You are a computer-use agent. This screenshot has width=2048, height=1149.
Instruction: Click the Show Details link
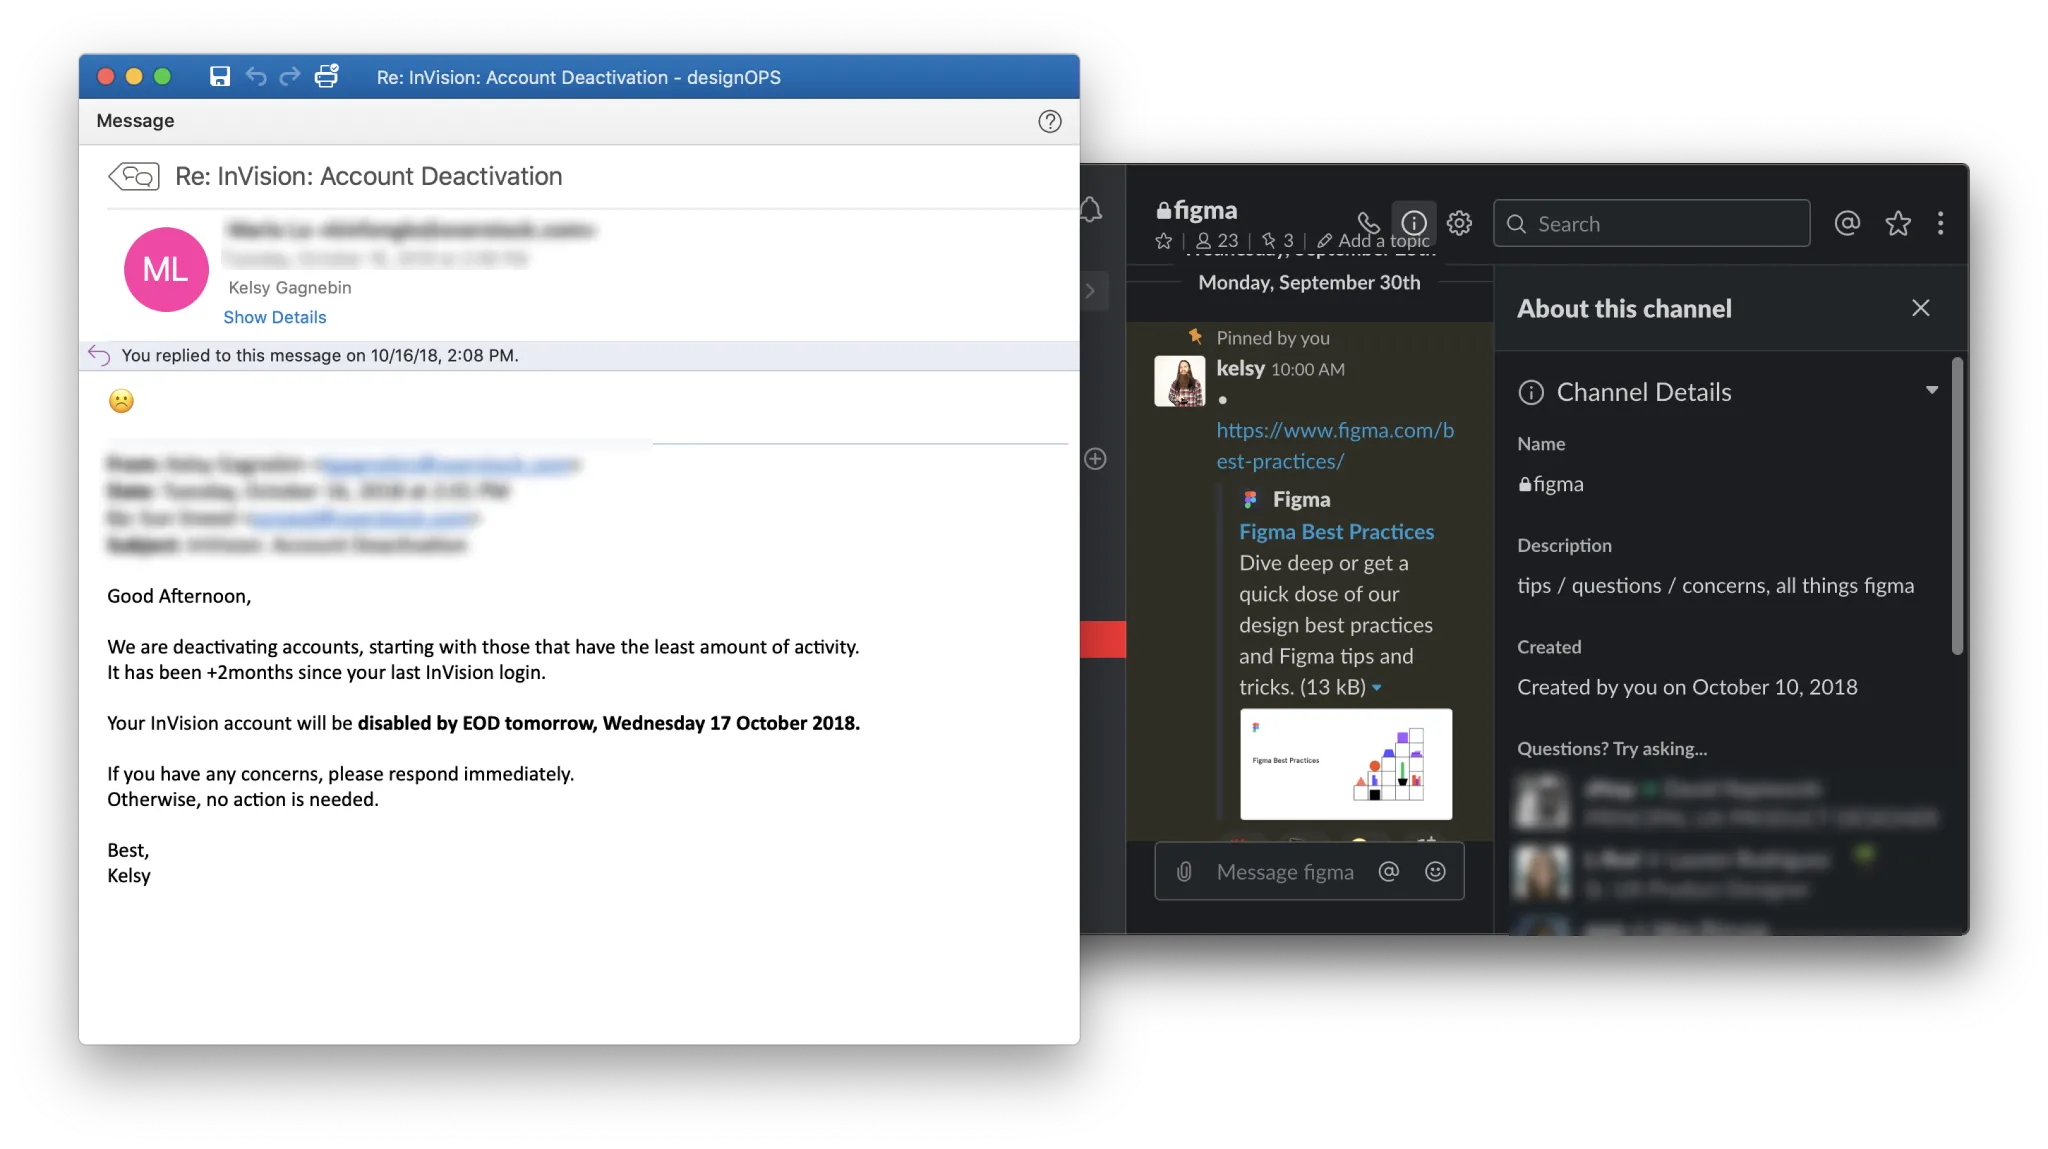click(x=274, y=317)
